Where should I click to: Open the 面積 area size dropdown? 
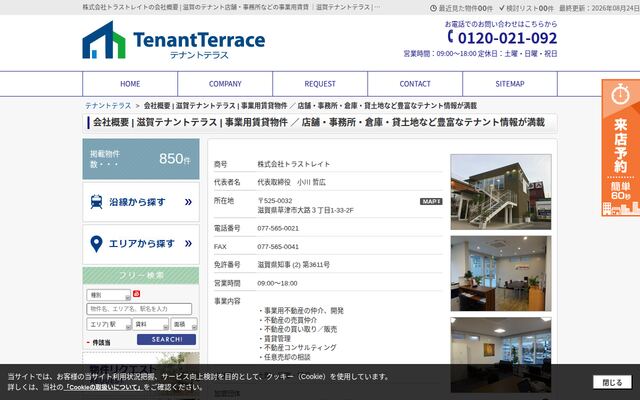tap(184, 324)
